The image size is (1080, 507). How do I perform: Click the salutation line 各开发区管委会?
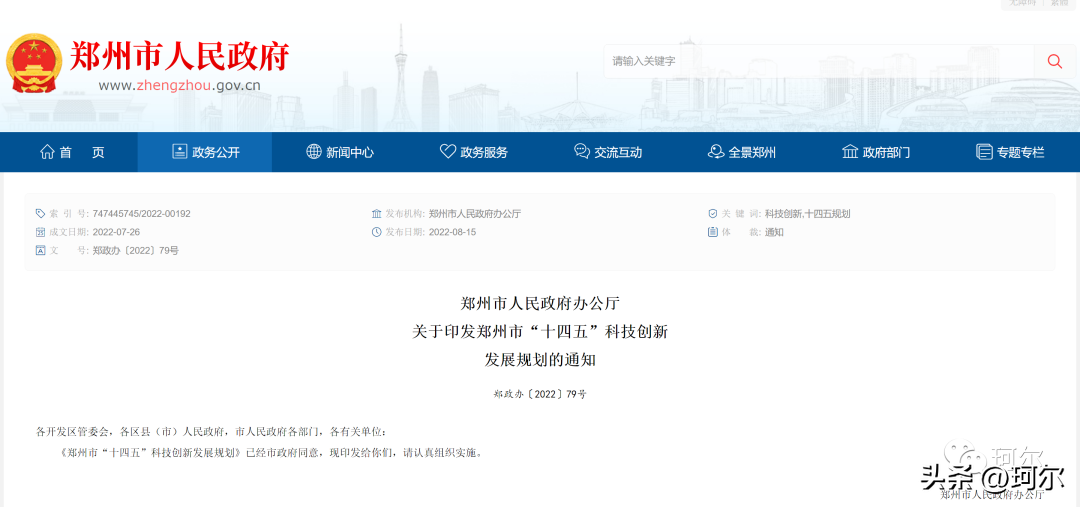point(211,433)
